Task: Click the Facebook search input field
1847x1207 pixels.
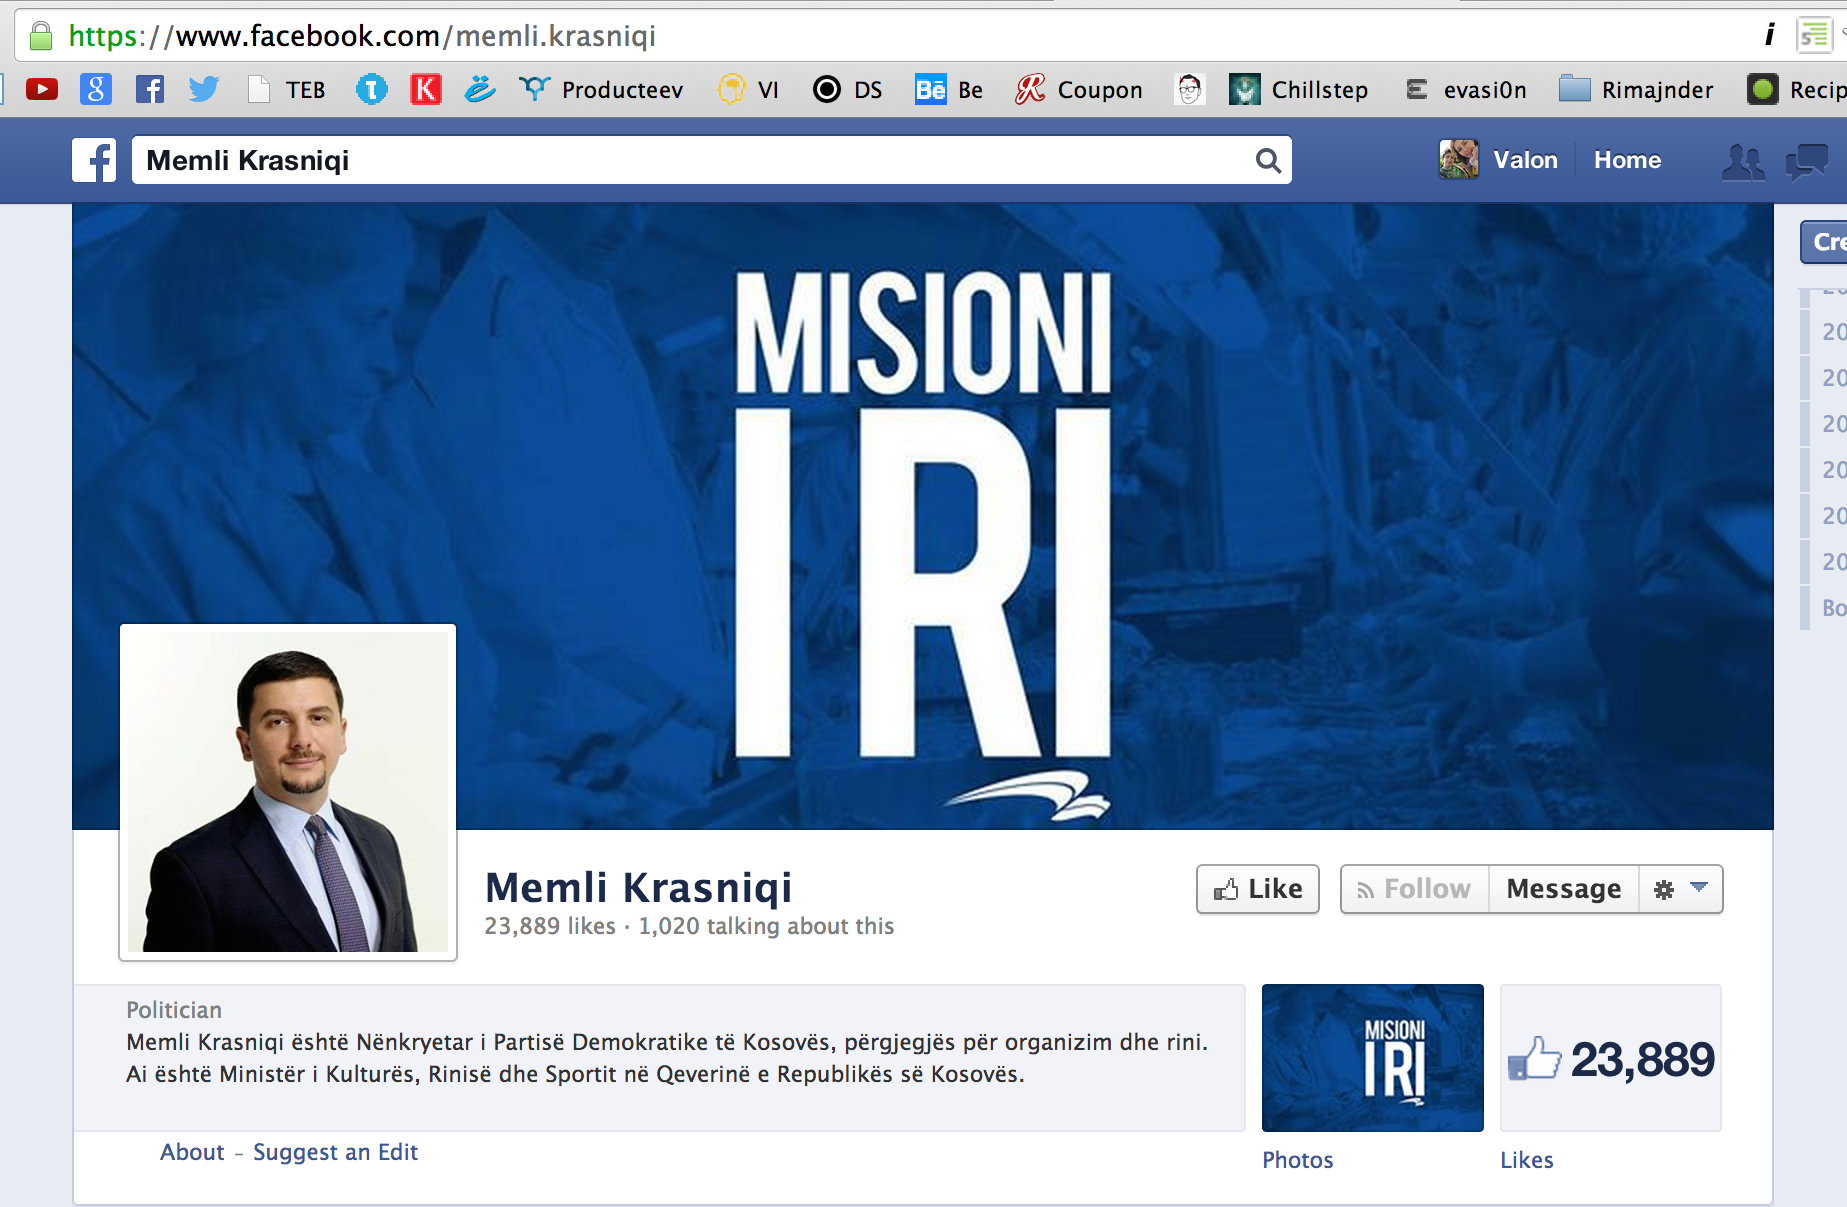Action: click(x=692, y=160)
